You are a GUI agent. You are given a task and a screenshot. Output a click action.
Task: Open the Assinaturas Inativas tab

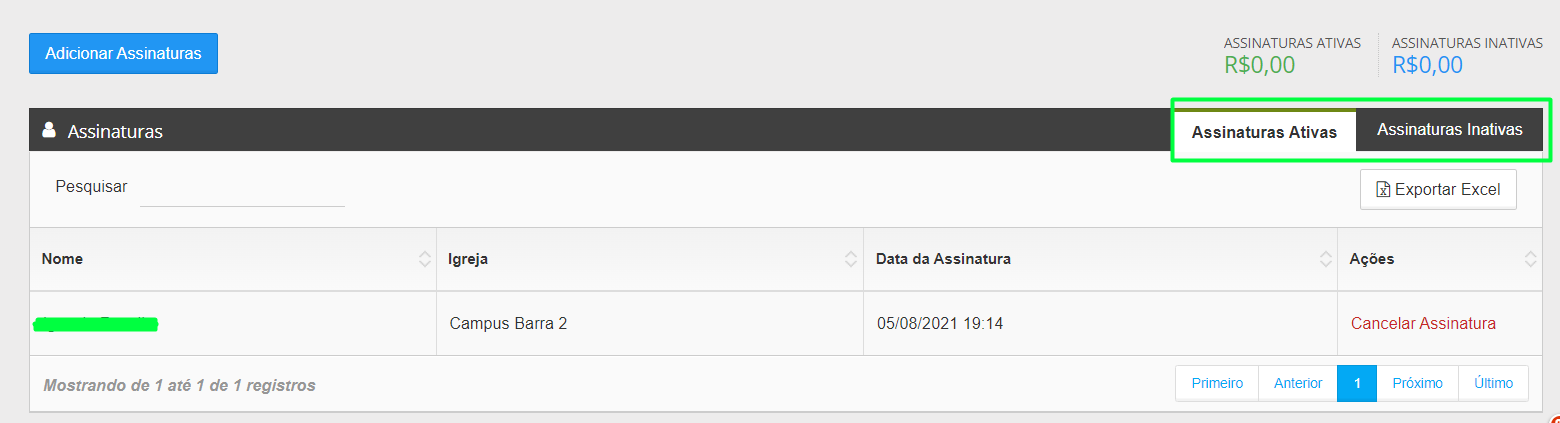coord(1449,130)
